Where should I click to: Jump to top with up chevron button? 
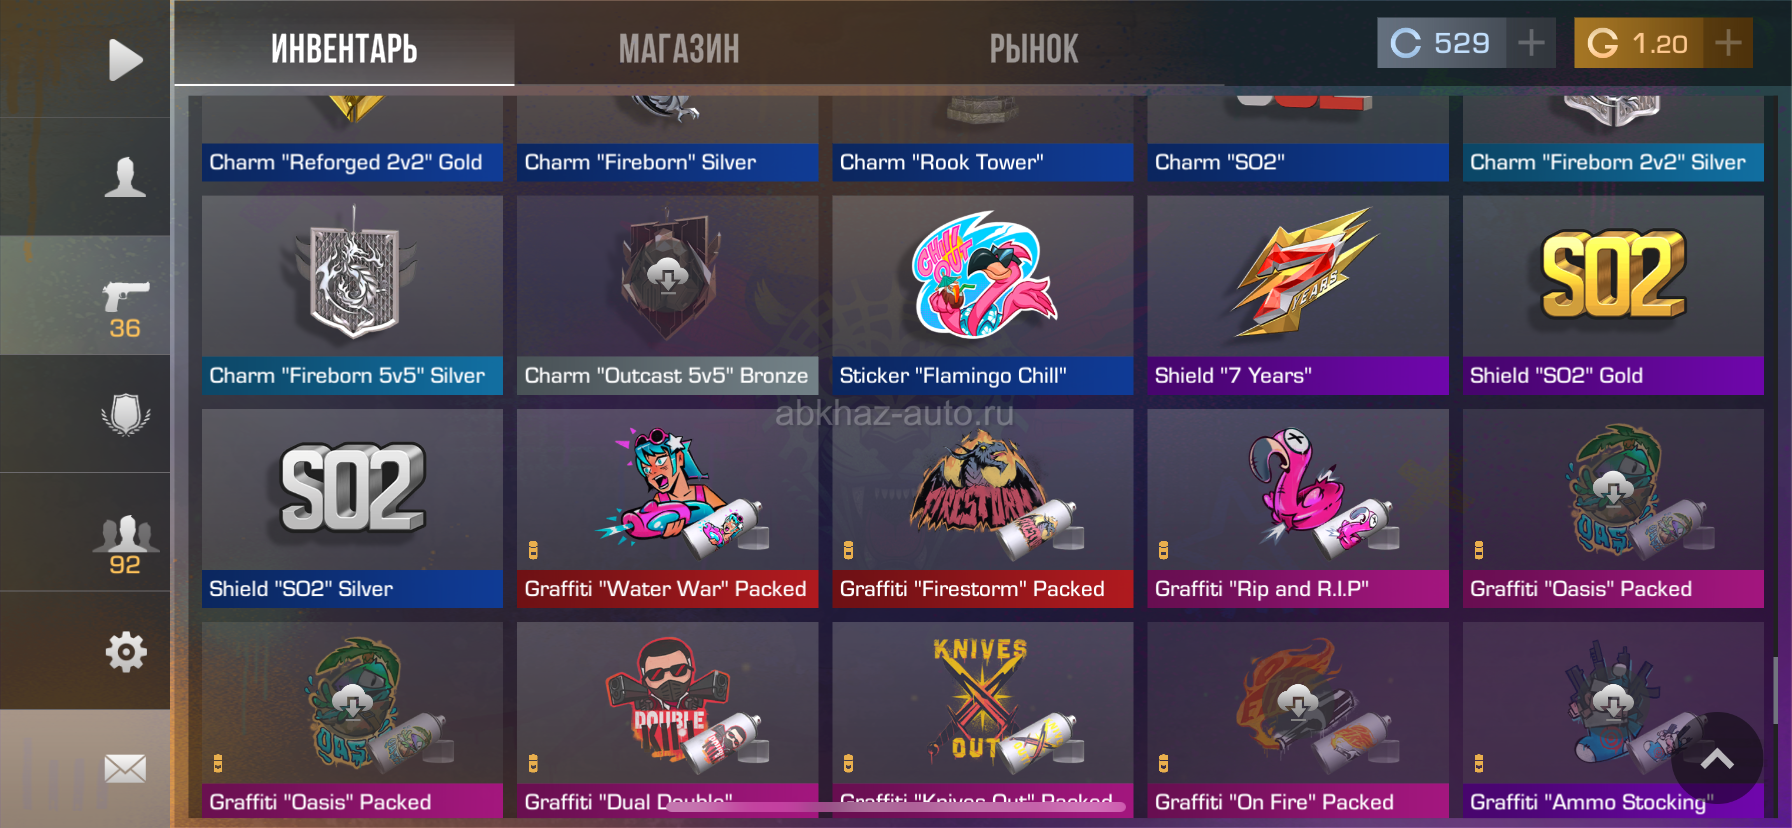1717,759
